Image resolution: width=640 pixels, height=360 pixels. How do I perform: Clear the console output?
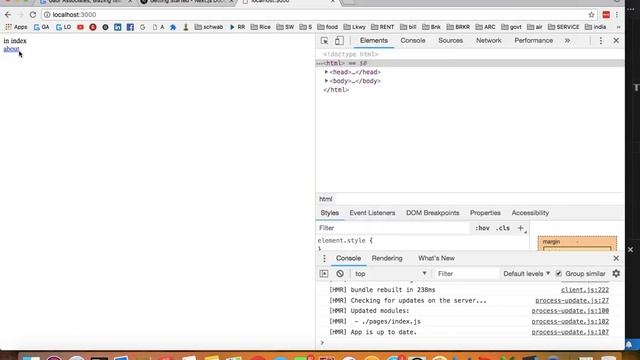(340, 274)
